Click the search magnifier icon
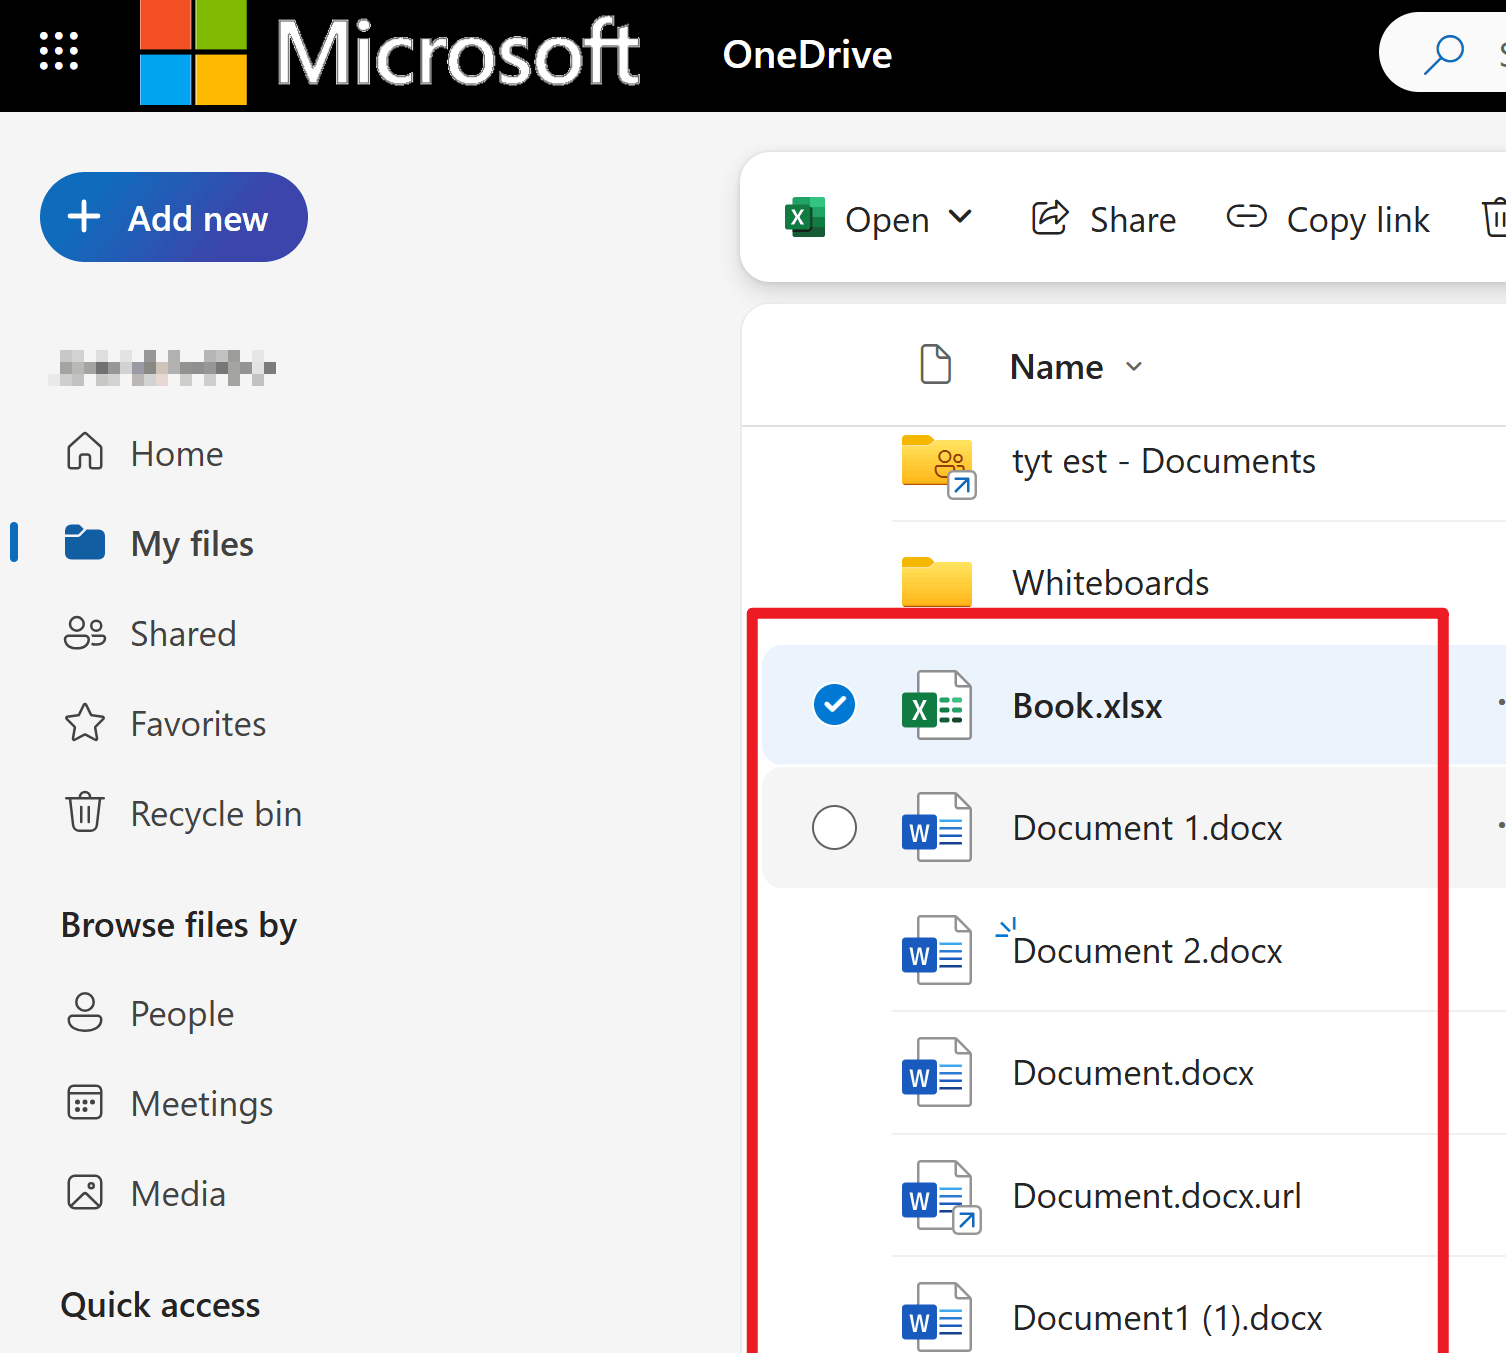Image resolution: width=1506 pixels, height=1353 pixels. click(1443, 54)
